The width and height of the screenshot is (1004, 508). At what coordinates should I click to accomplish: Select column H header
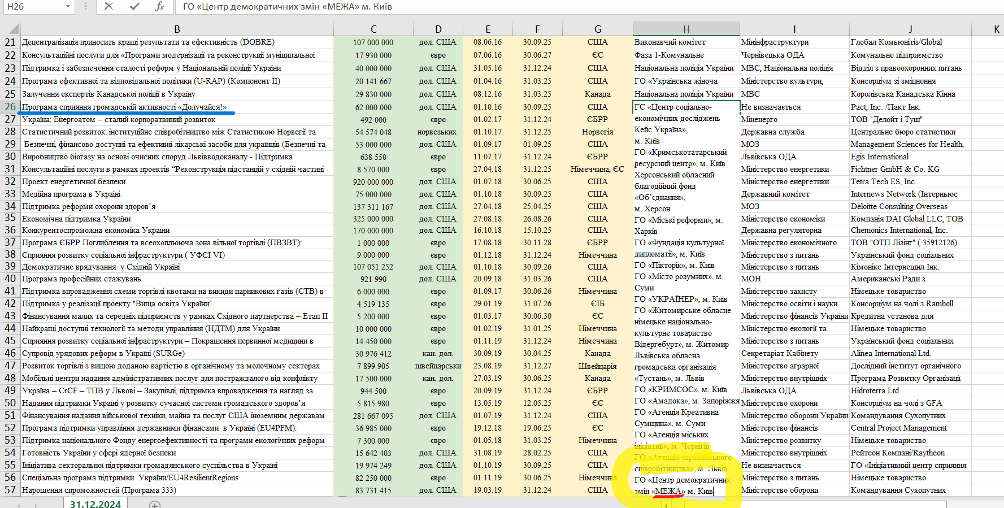686,29
